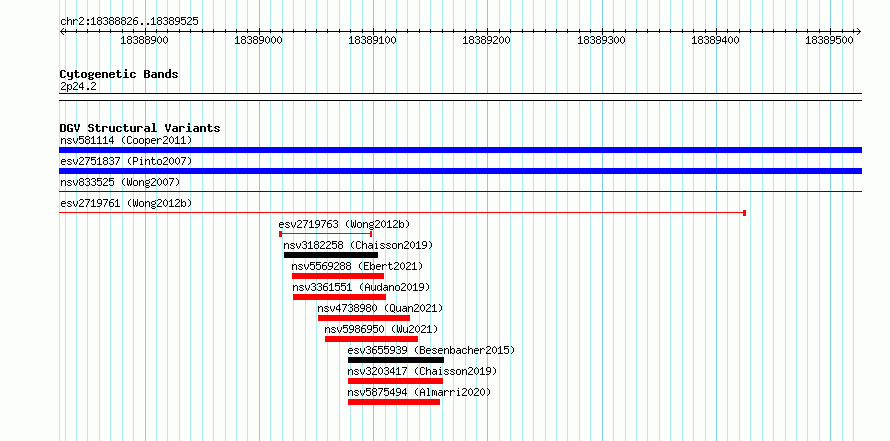Open the esv3655939 (Besenbacher2015) variant label
890x441 pixels.
431,350
